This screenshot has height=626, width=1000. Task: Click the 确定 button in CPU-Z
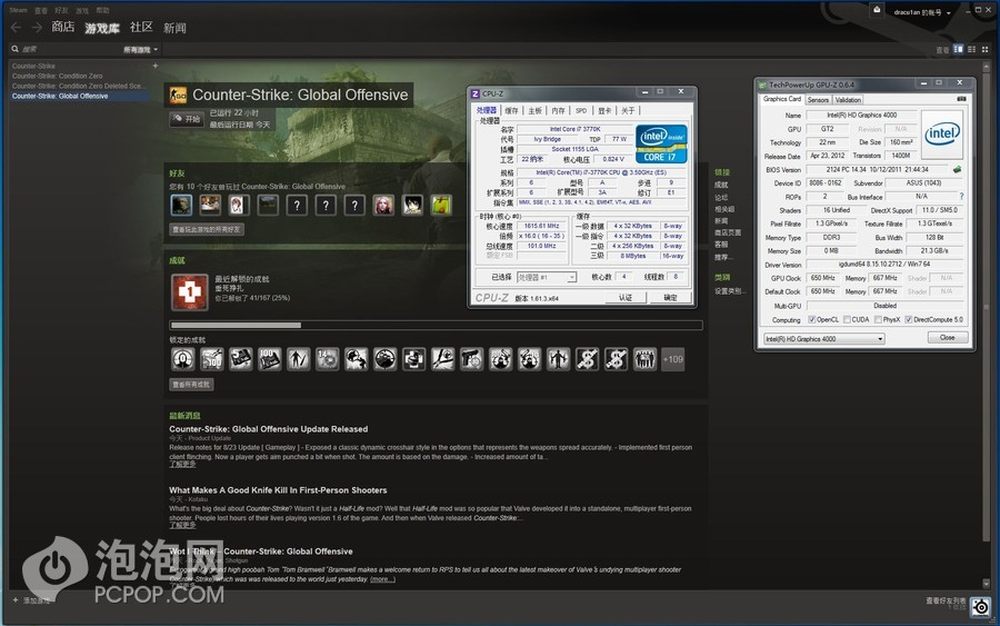pyautogui.click(x=670, y=298)
